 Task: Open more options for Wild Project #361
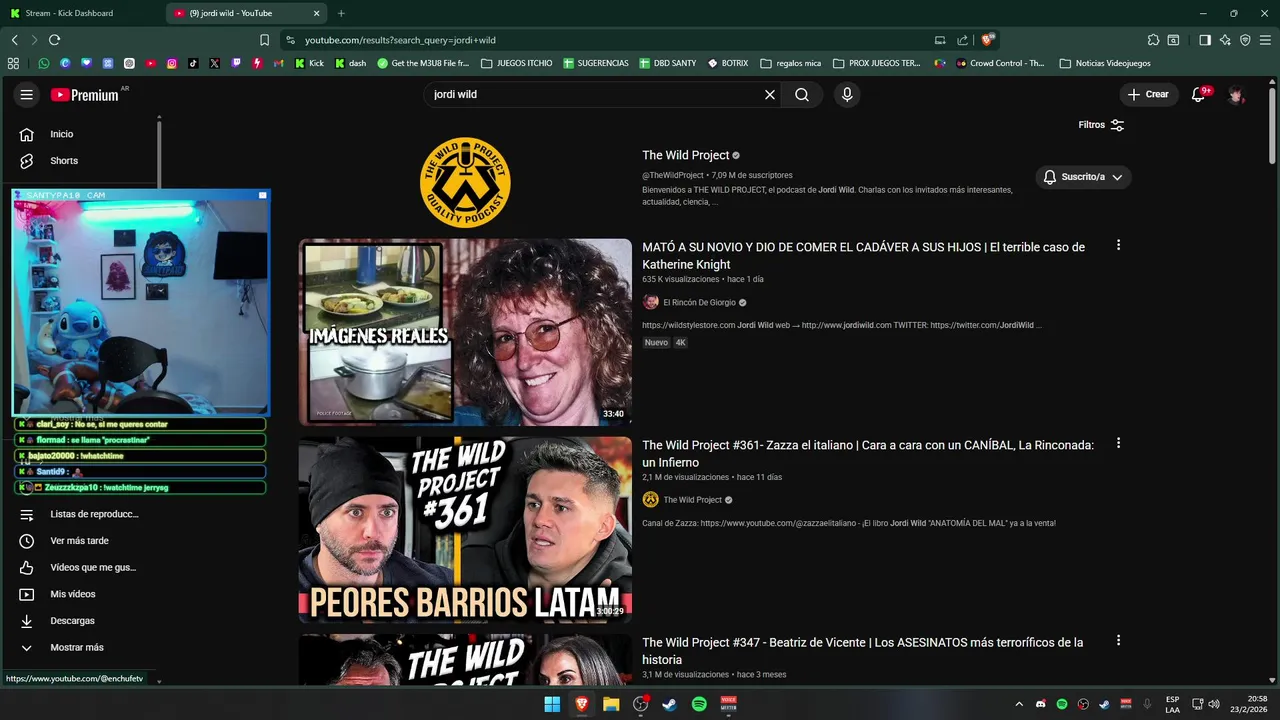(1118, 443)
